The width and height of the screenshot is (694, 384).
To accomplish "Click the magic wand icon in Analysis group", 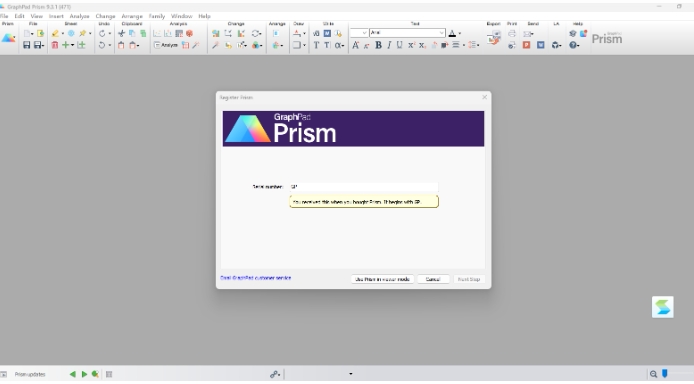I will coord(196,45).
